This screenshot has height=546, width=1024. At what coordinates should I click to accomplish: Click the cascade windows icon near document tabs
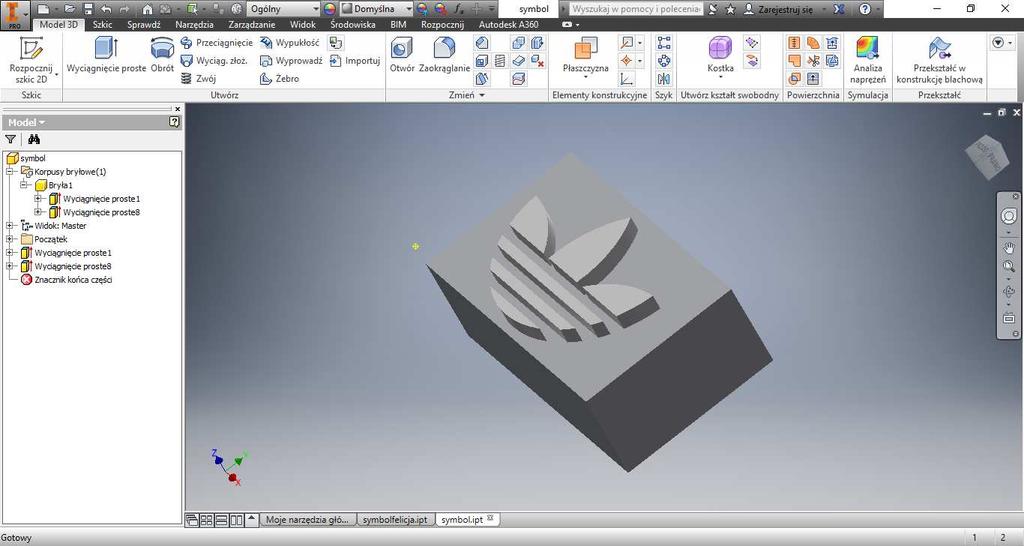click(191, 520)
